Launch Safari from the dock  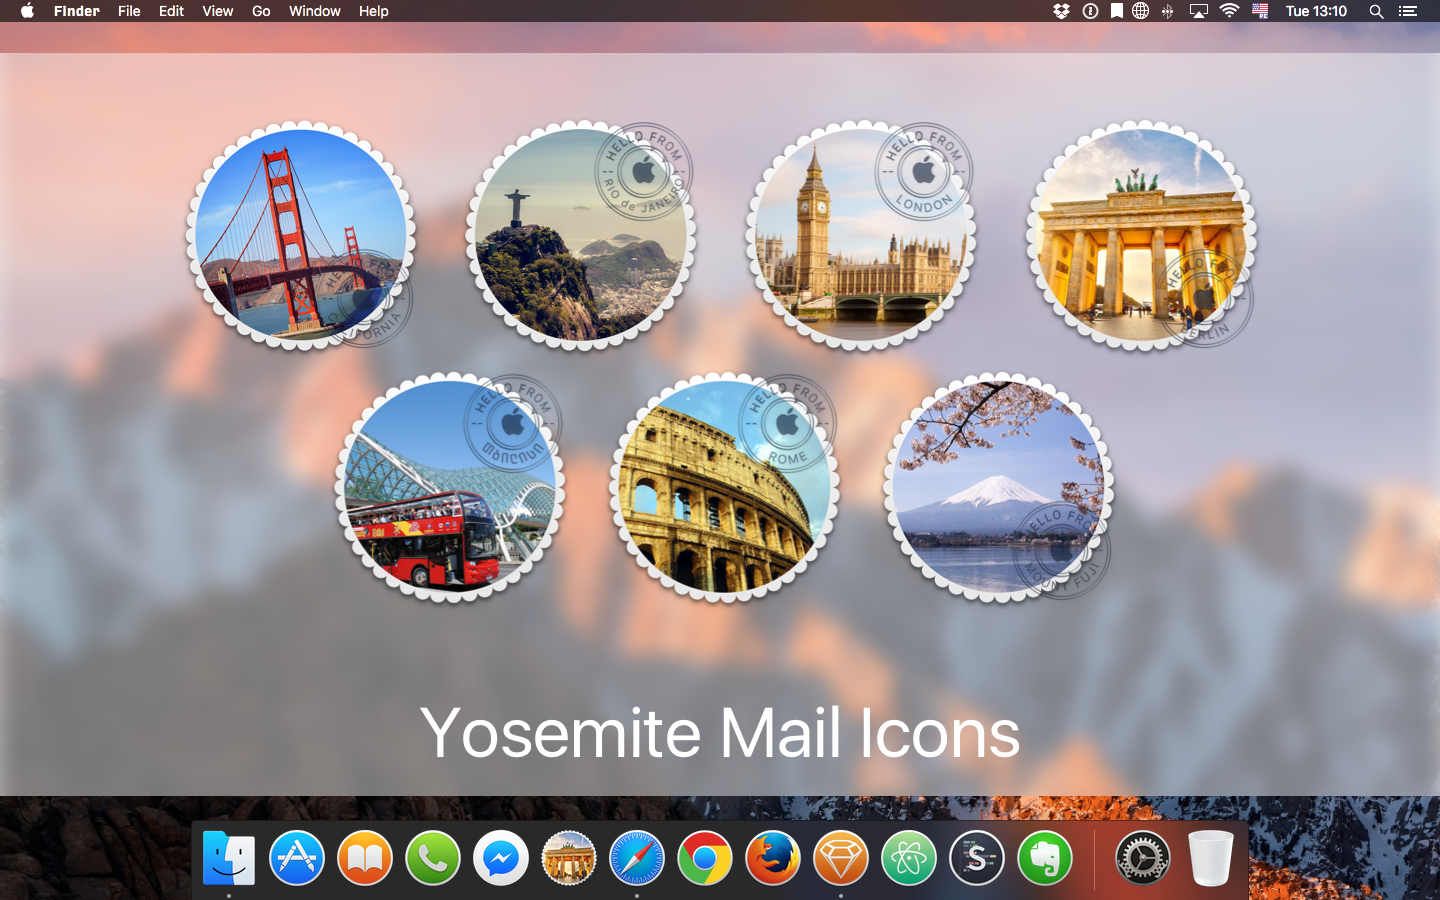point(637,858)
